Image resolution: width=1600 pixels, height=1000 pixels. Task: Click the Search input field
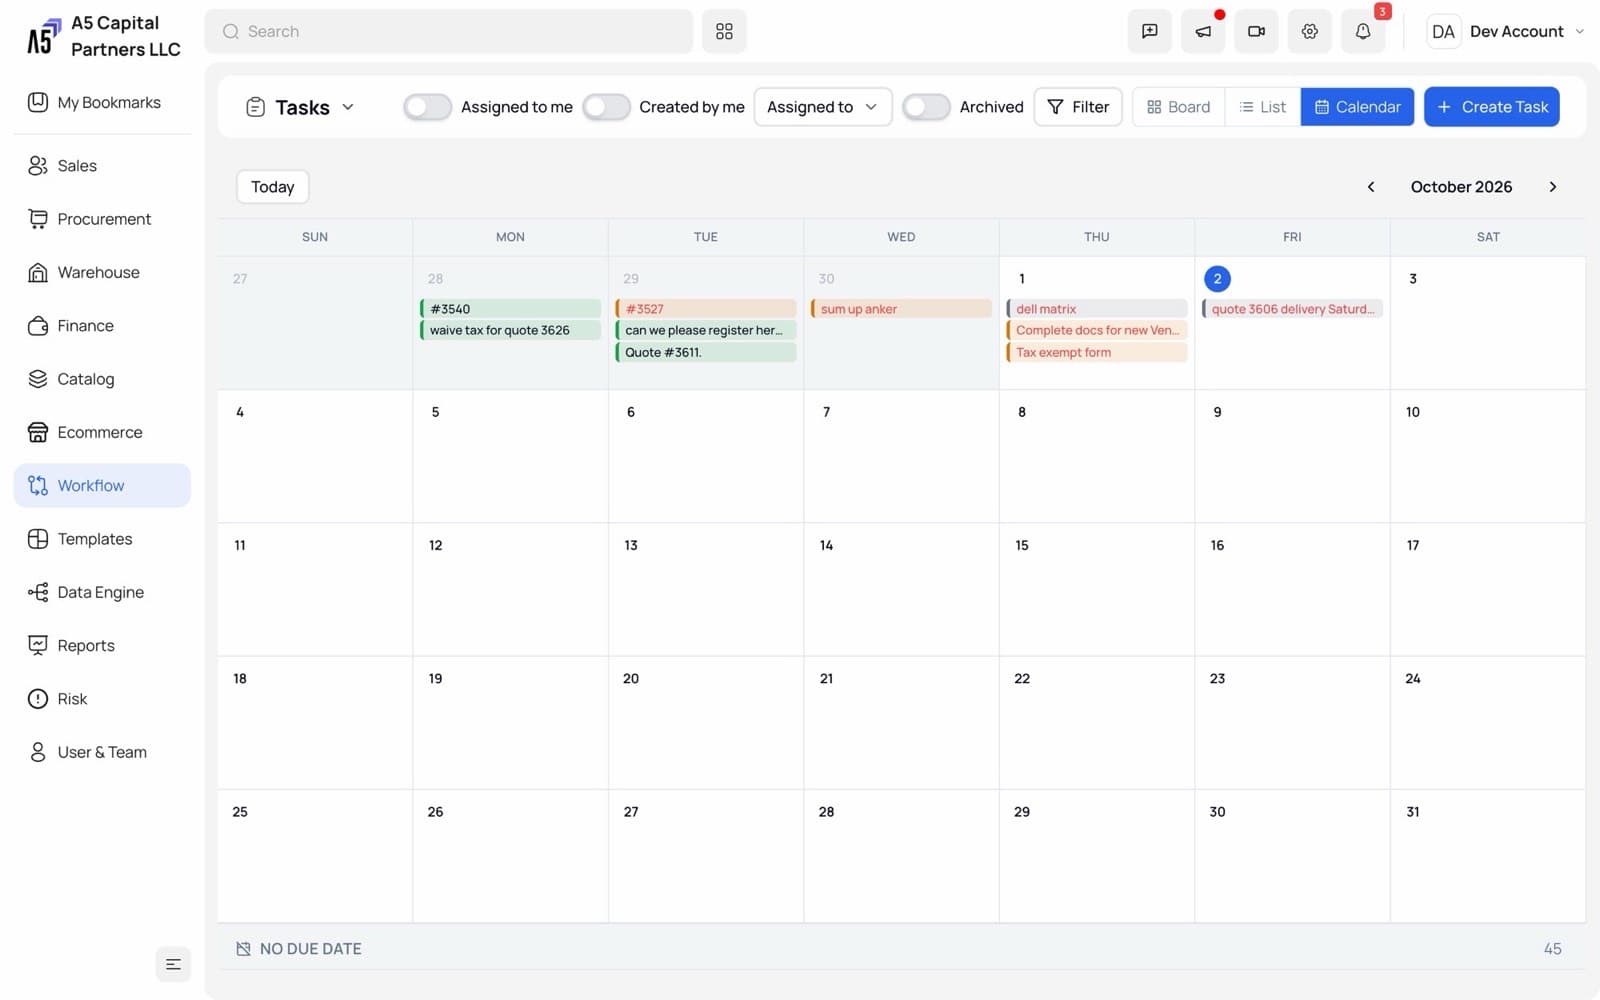(x=448, y=31)
